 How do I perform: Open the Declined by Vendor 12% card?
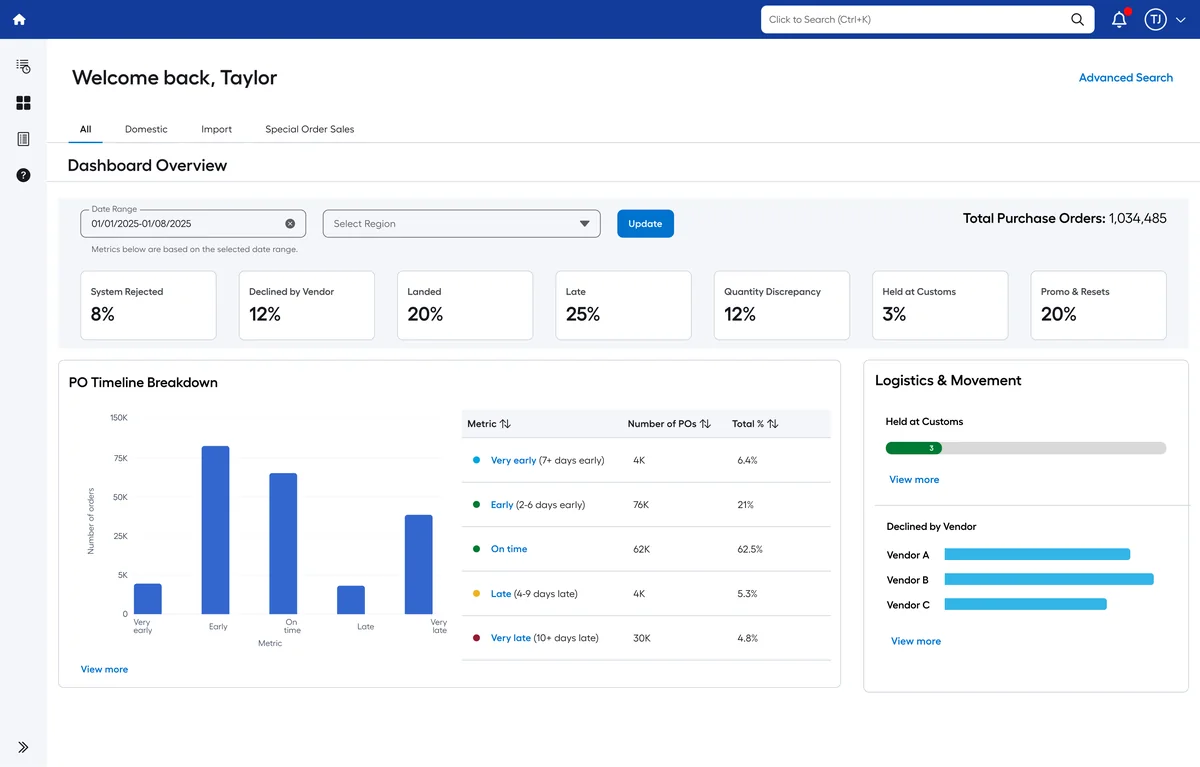[307, 305]
